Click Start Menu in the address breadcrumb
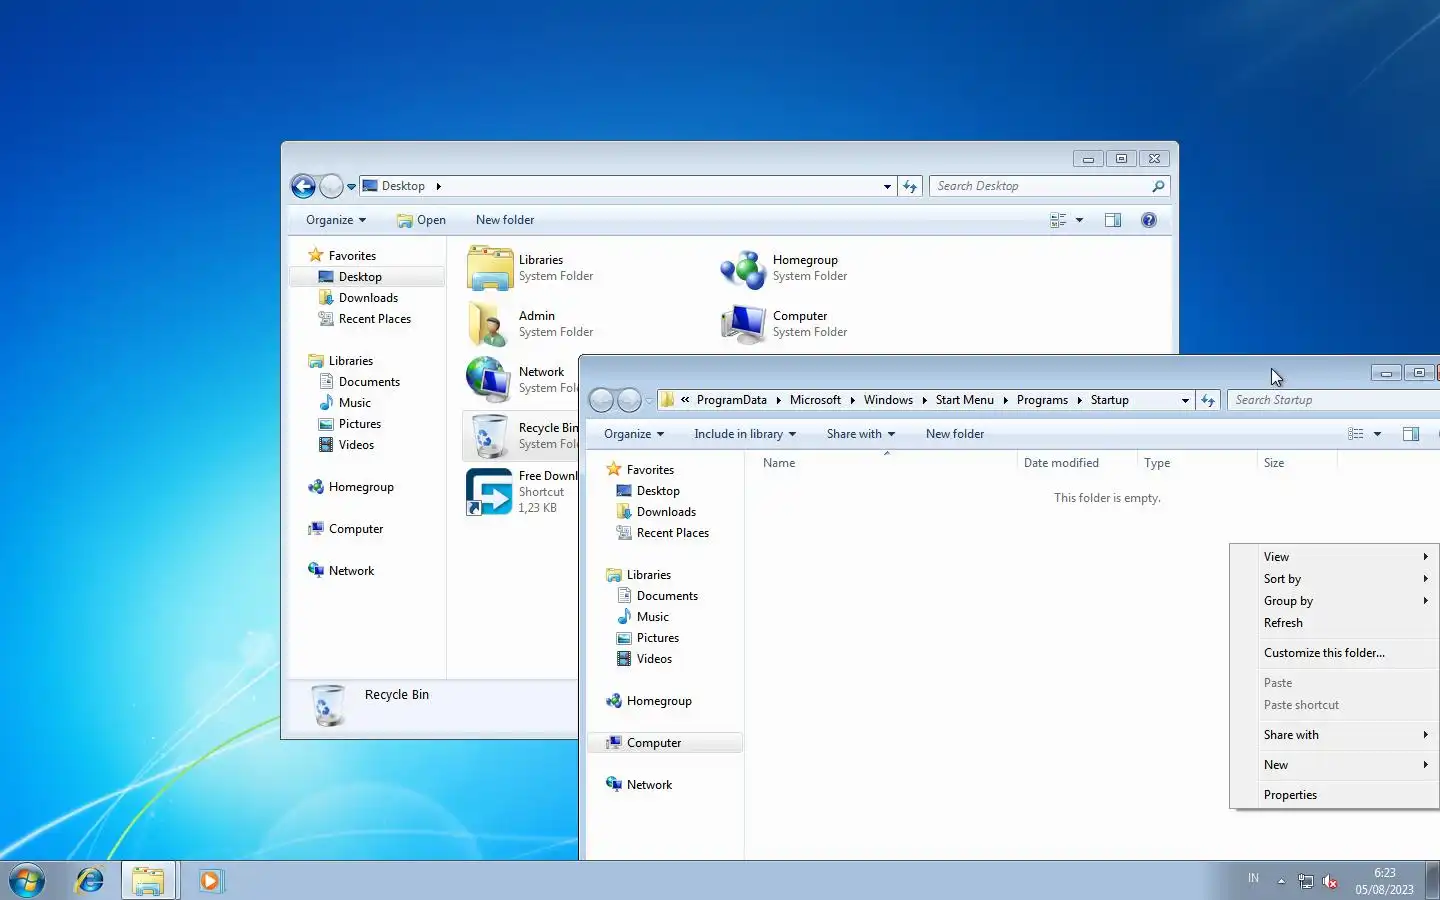 pyautogui.click(x=965, y=400)
